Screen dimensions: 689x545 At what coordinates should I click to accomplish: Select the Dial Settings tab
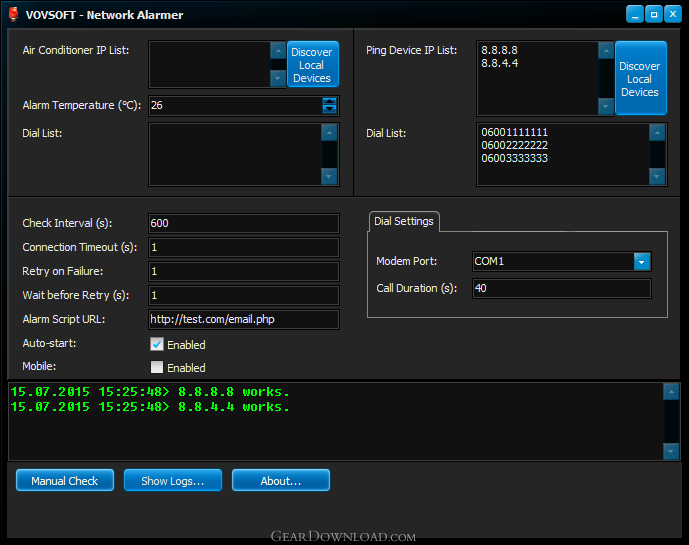[404, 221]
